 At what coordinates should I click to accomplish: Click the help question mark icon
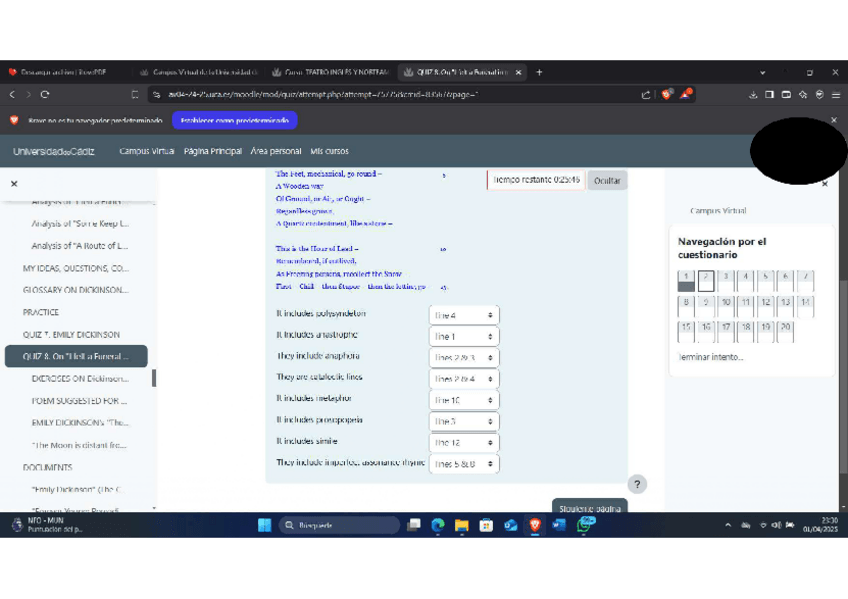pos(637,484)
